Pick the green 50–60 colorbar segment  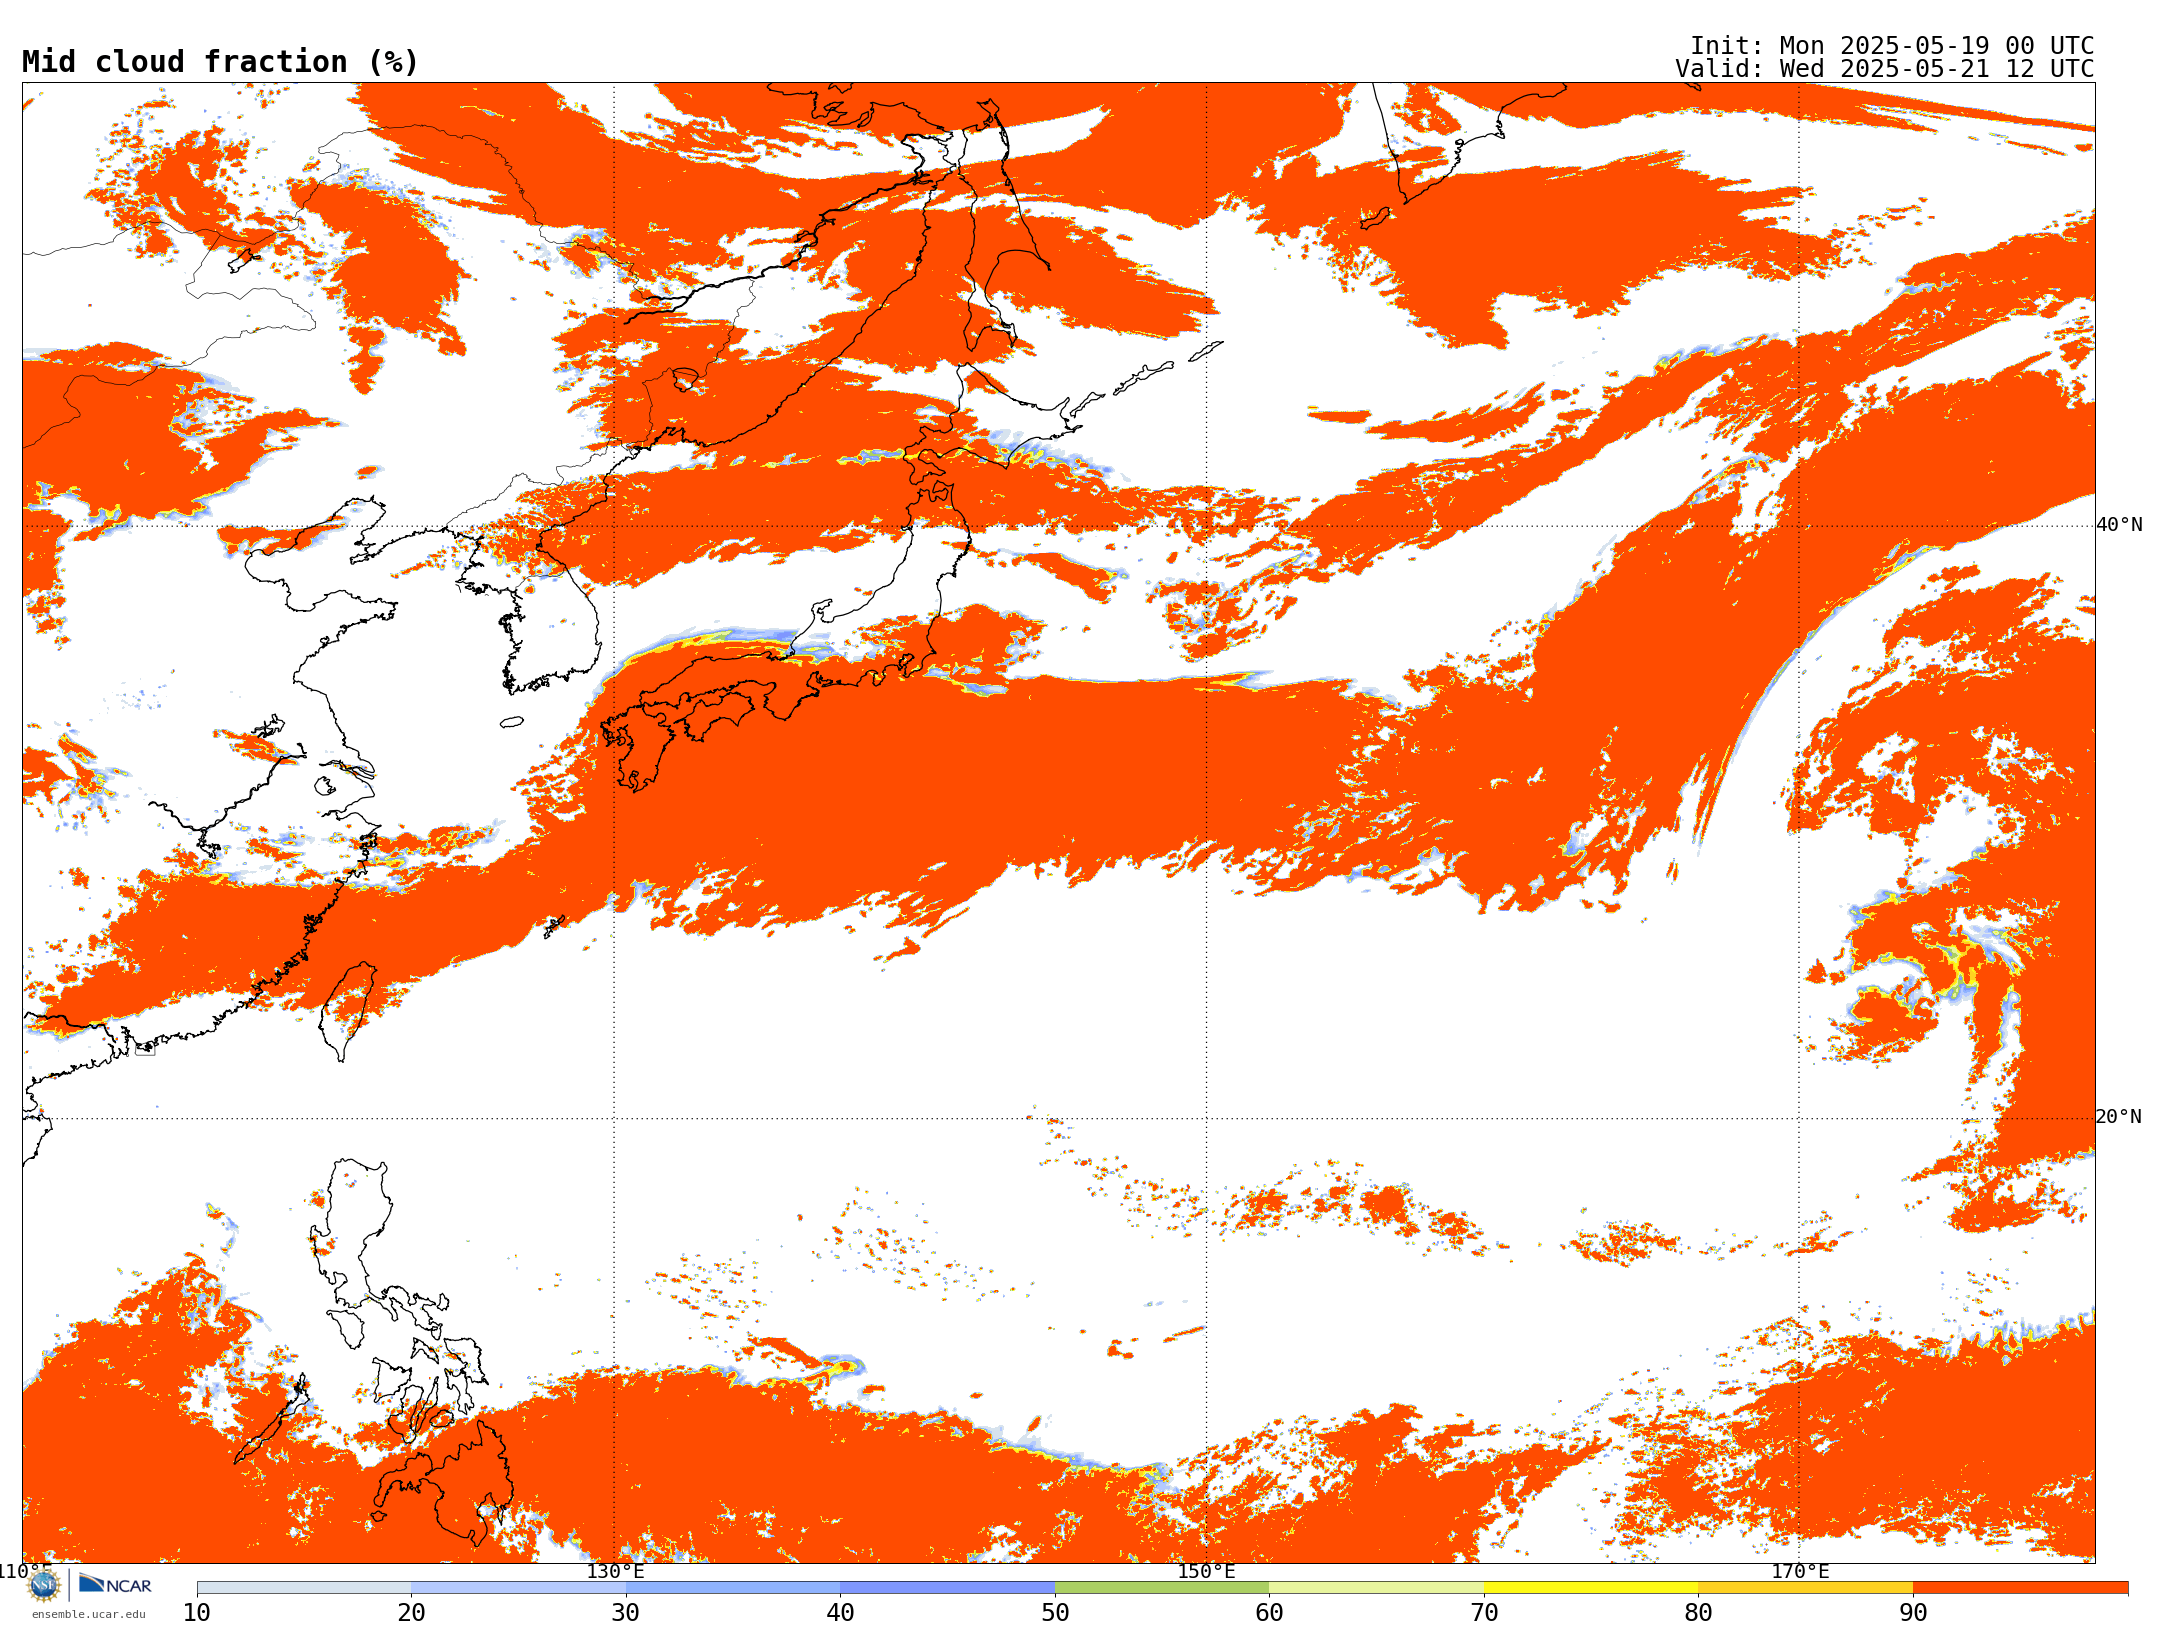pyautogui.click(x=1162, y=1588)
